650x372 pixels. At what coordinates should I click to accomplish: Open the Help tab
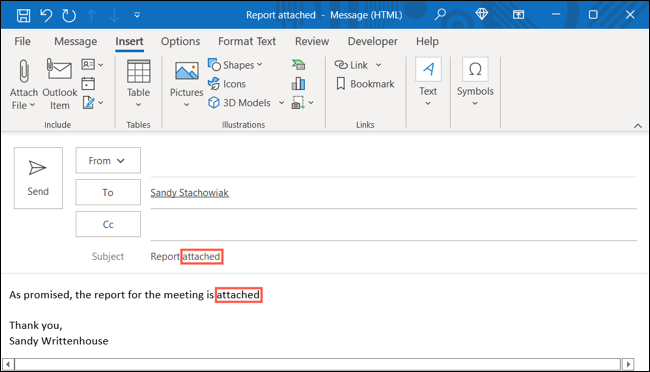[x=427, y=41]
